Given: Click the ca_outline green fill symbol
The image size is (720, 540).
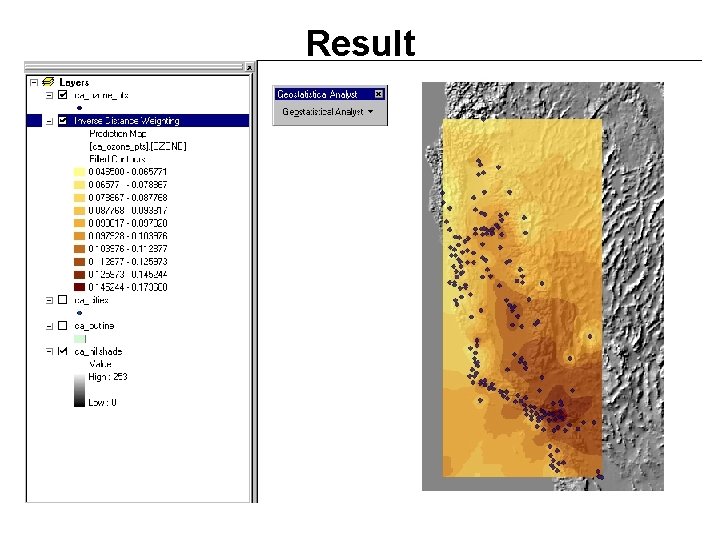Looking at the screenshot, I should click(x=80, y=339).
